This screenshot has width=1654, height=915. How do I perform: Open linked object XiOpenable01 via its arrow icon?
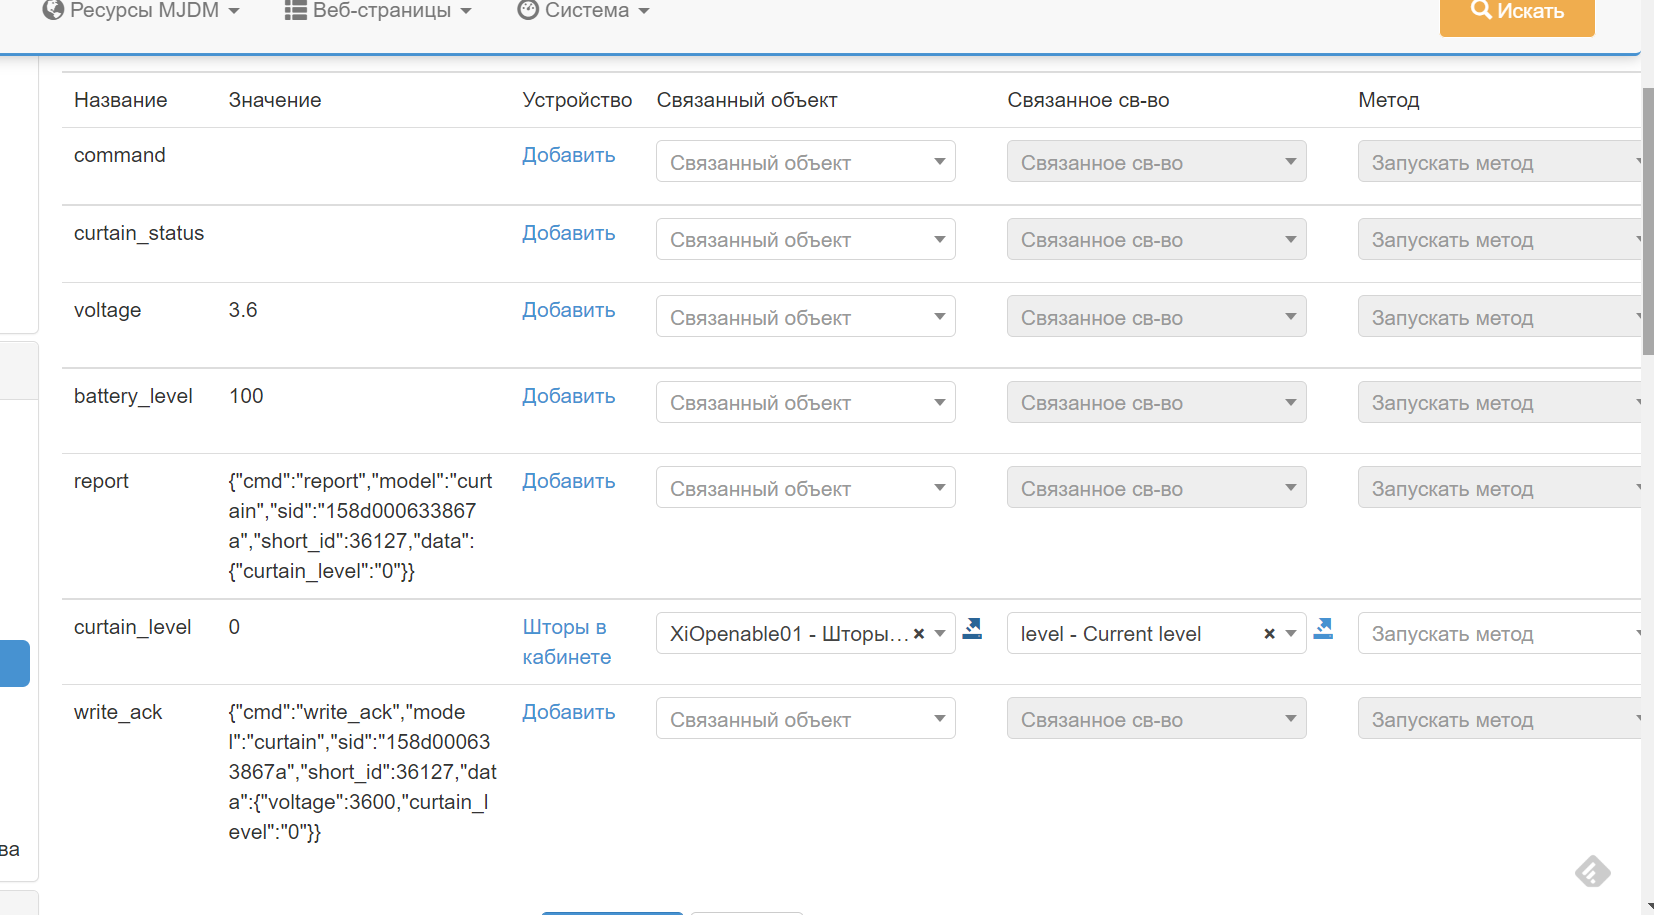click(x=972, y=629)
